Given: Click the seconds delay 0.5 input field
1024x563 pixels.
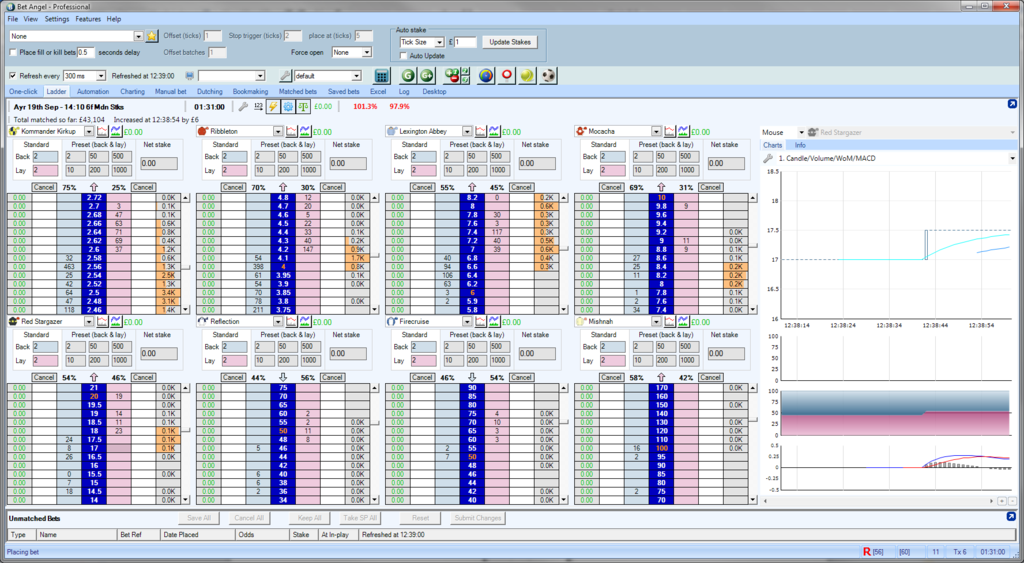Looking at the screenshot, I should coord(86,52).
